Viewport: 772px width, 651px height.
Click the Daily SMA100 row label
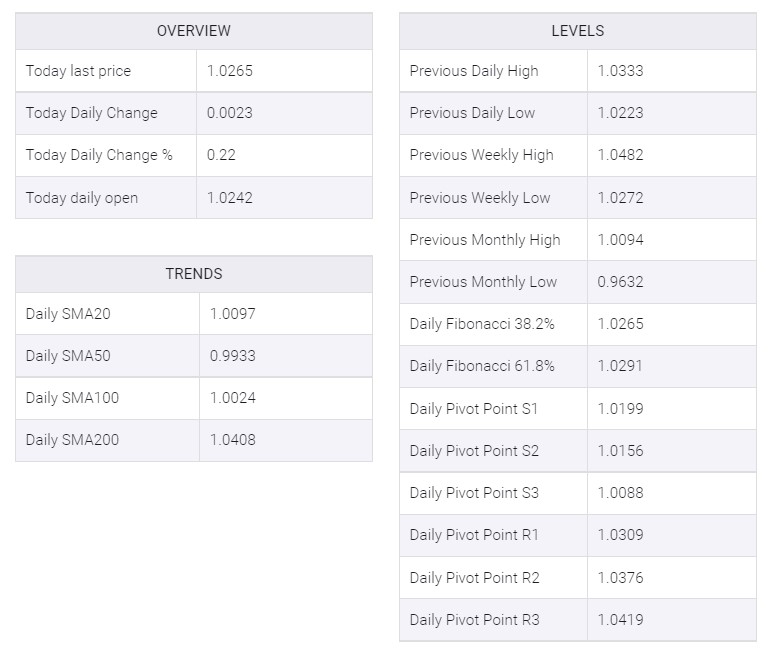[x=72, y=398]
